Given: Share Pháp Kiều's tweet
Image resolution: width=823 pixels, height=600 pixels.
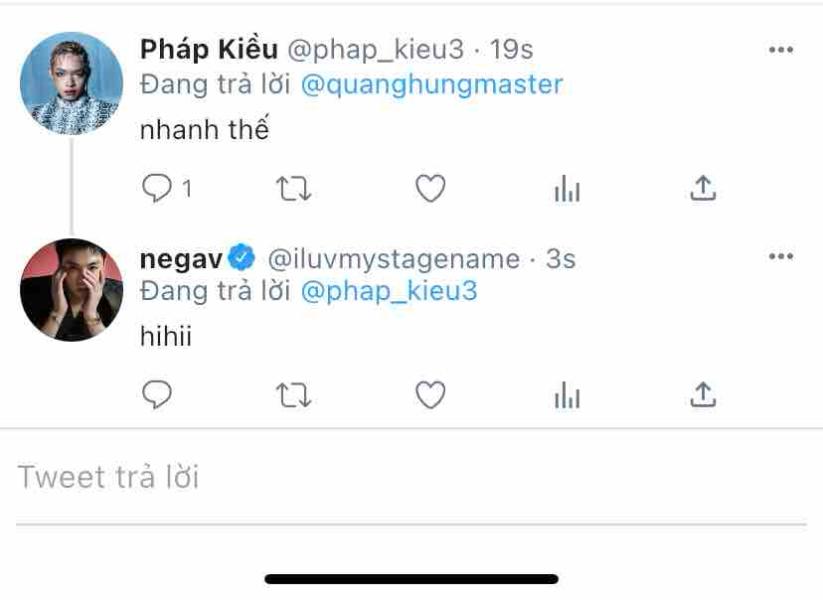Looking at the screenshot, I should pyautogui.click(x=704, y=187).
